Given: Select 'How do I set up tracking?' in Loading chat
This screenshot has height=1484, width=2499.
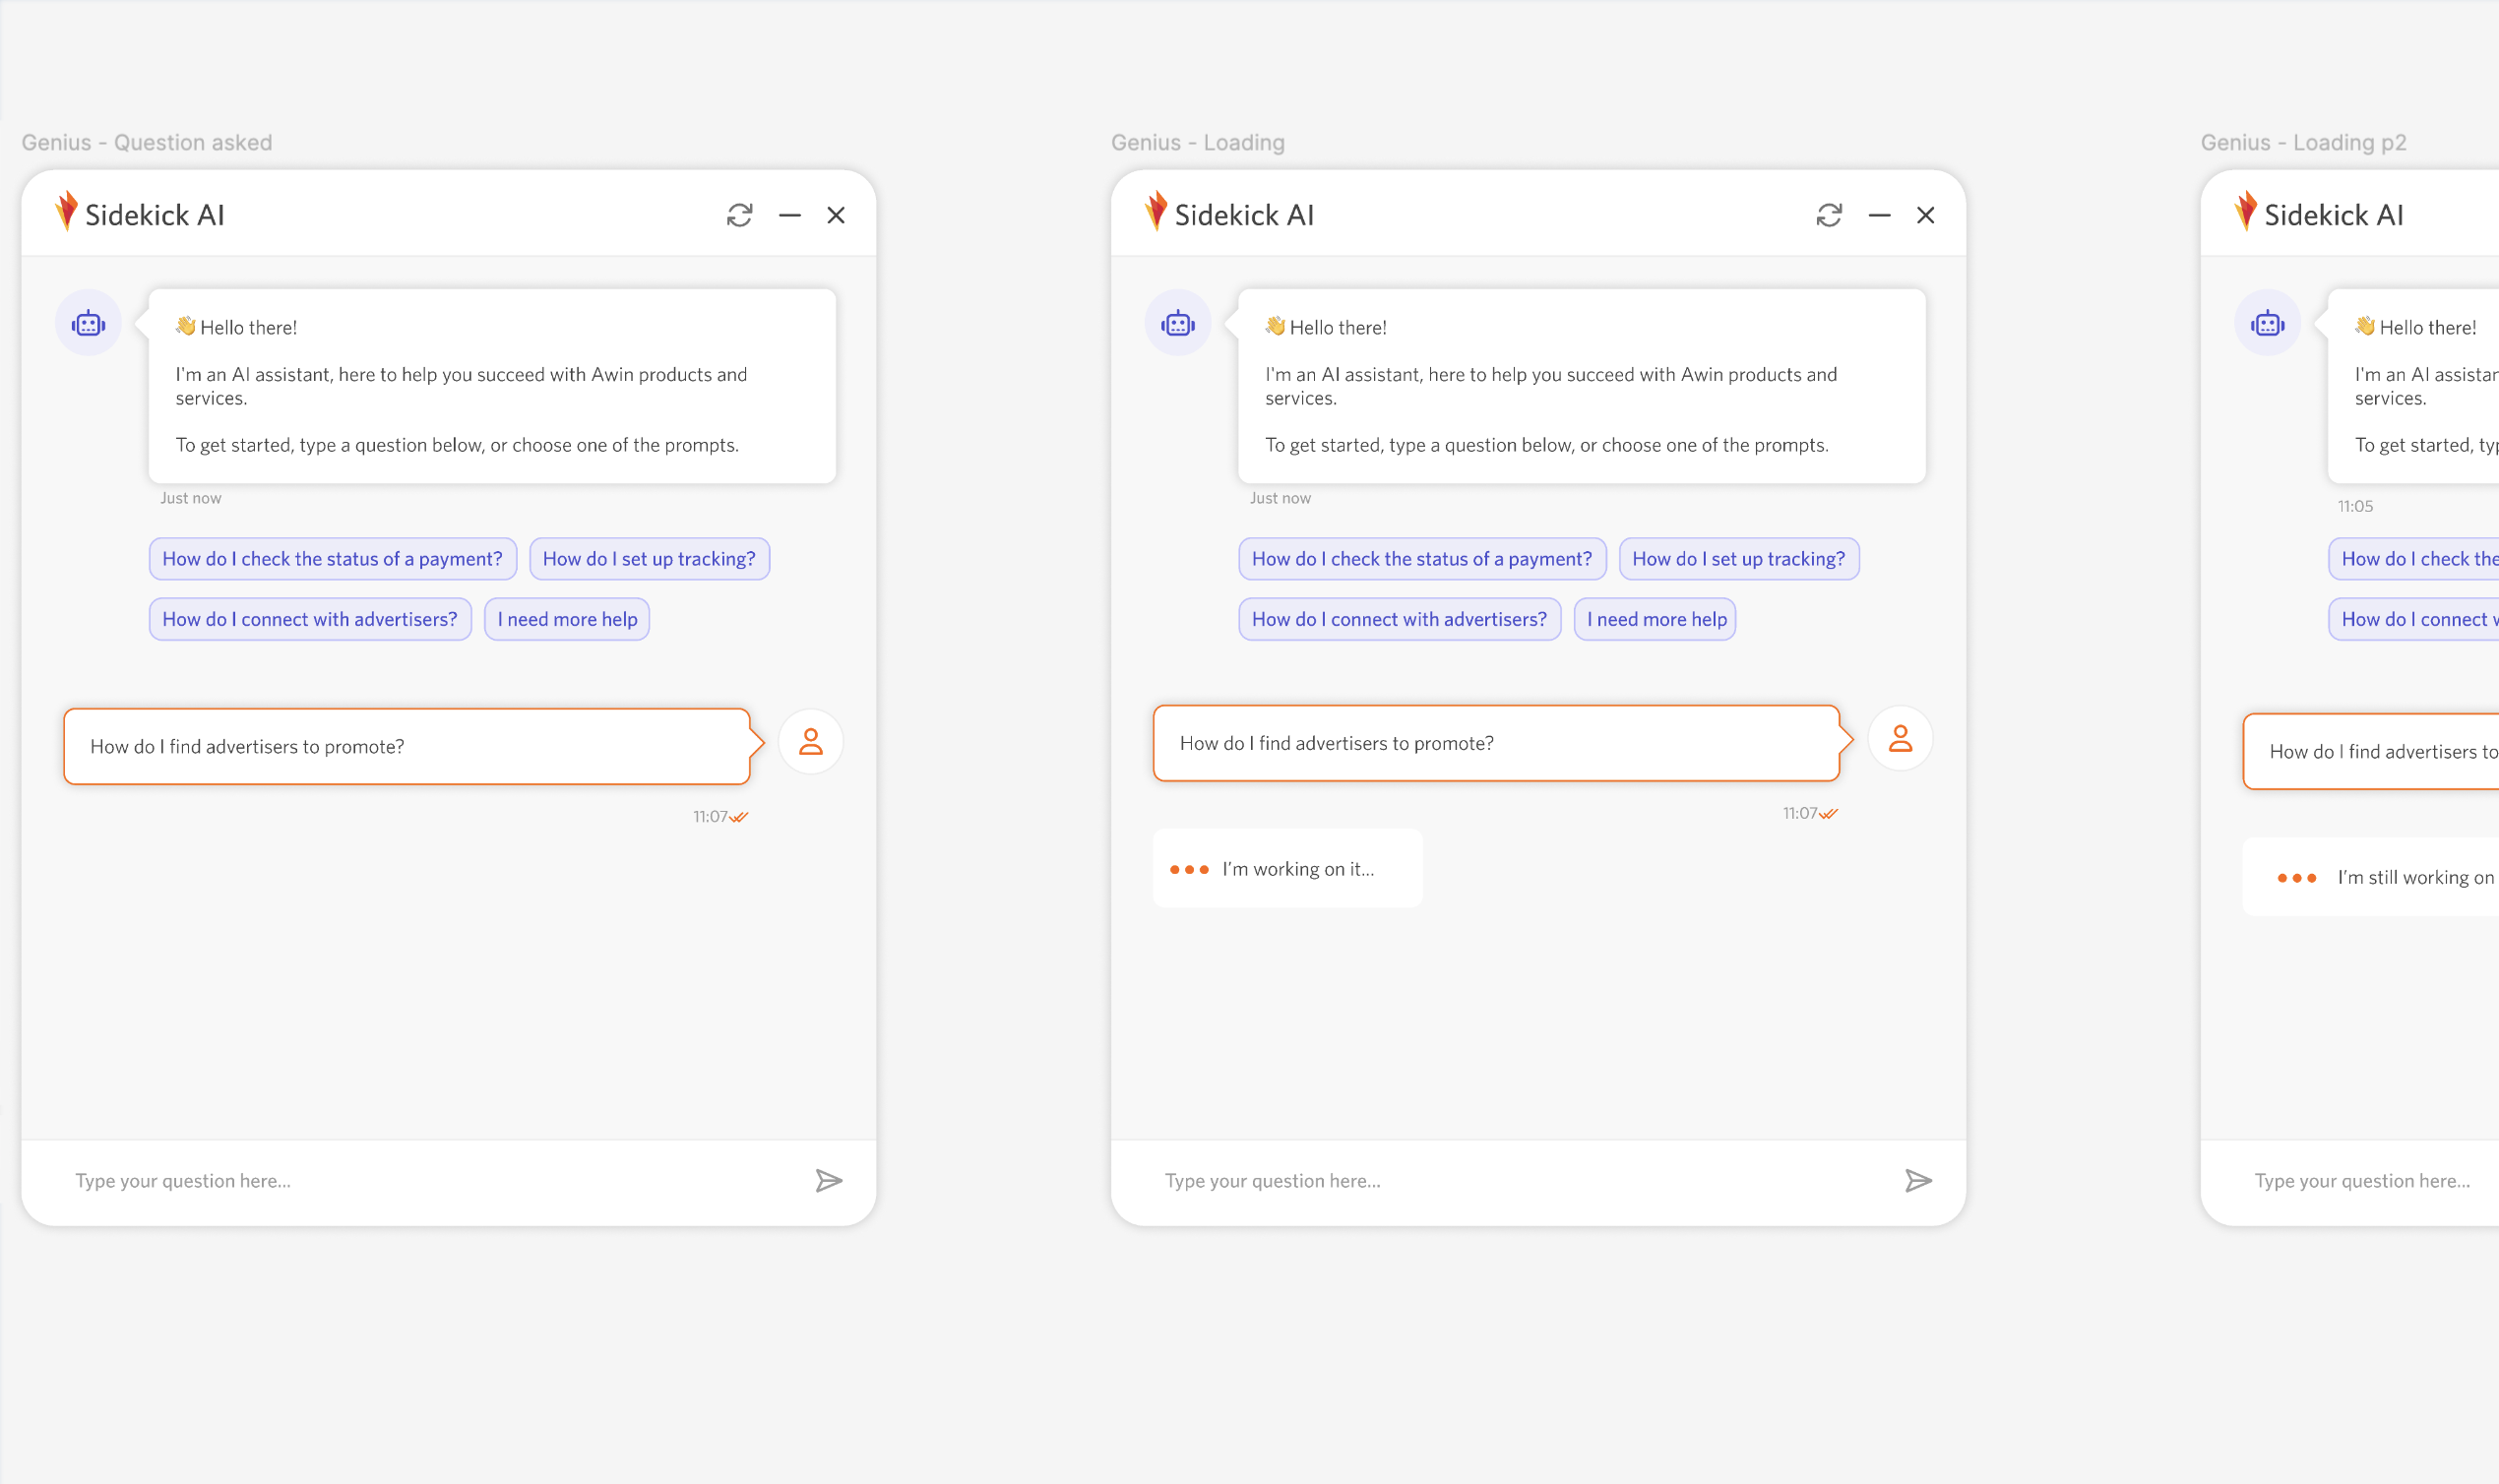Looking at the screenshot, I should (1738, 559).
